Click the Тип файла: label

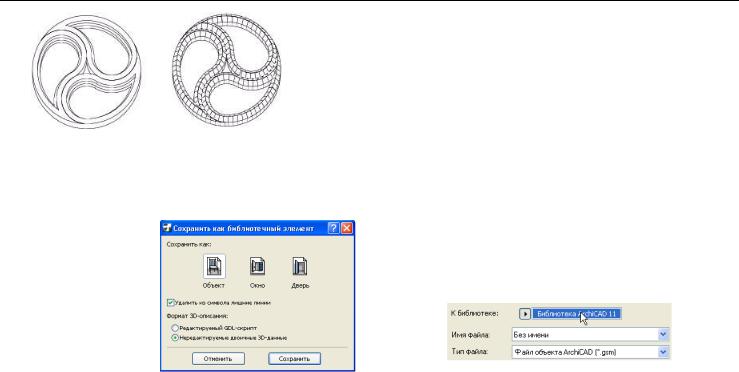pyautogui.click(x=470, y=352)
